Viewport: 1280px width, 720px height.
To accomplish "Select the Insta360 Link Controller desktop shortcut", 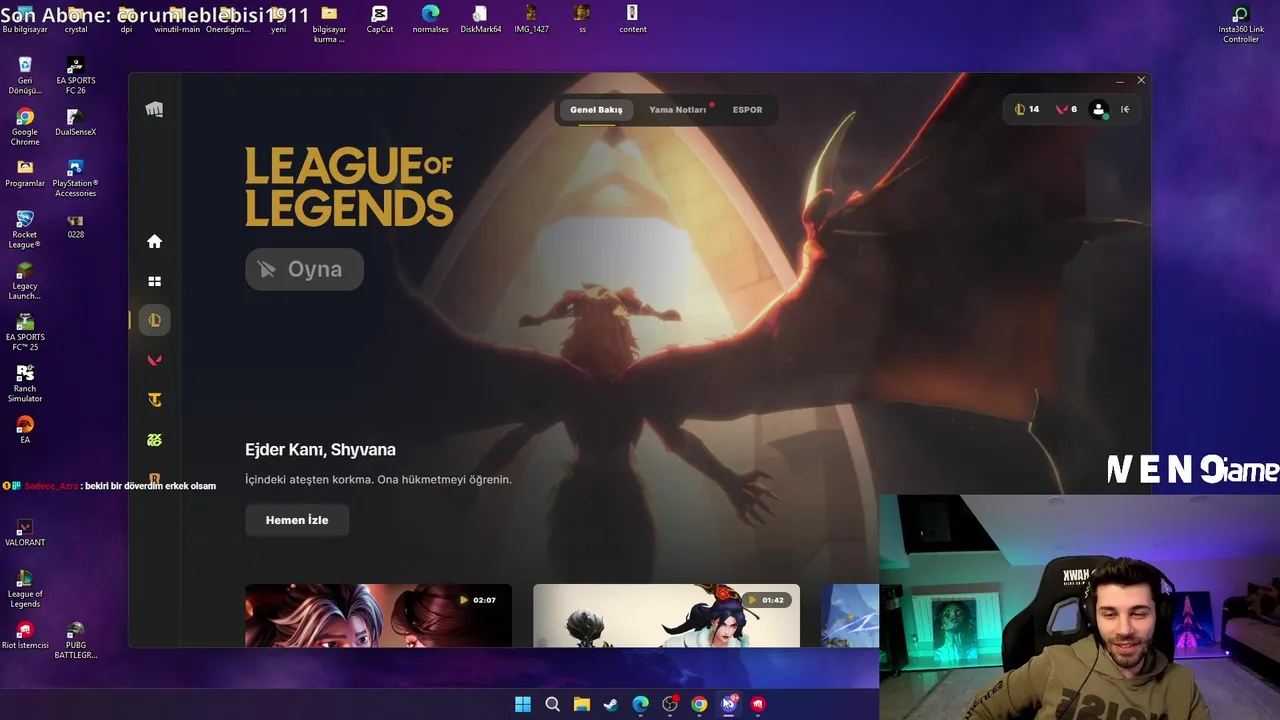I will click(1241, 24).
